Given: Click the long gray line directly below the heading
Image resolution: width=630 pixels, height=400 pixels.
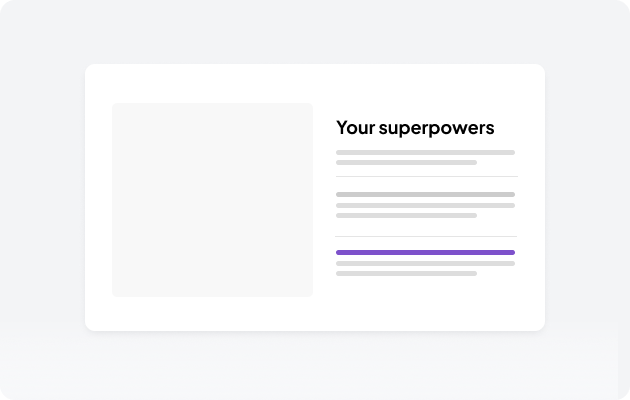Looking at the screenshot, I should click(x=425, y=152).
